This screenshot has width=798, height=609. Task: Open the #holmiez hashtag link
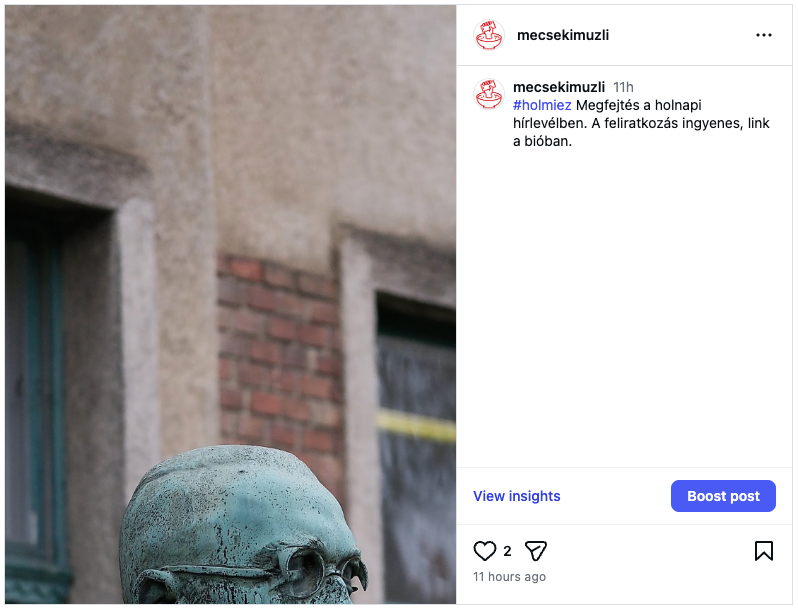pos(542,105)
